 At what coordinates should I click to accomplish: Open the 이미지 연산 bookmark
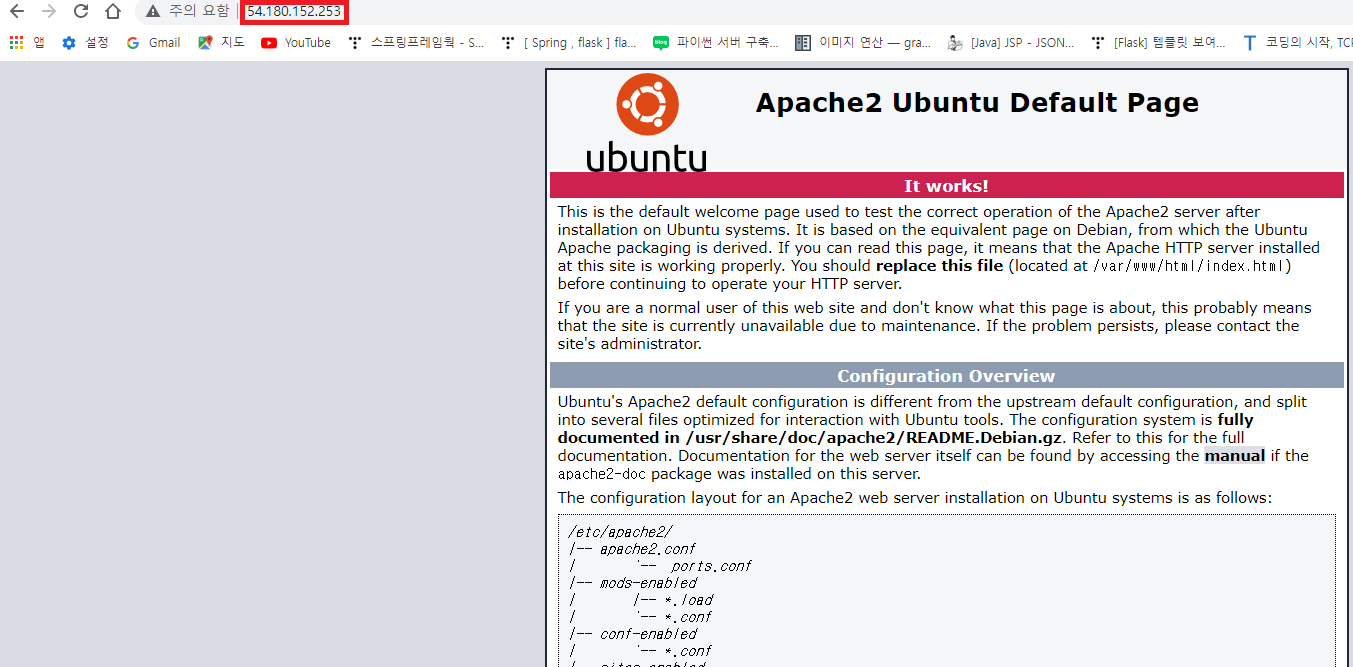[863, 43]
